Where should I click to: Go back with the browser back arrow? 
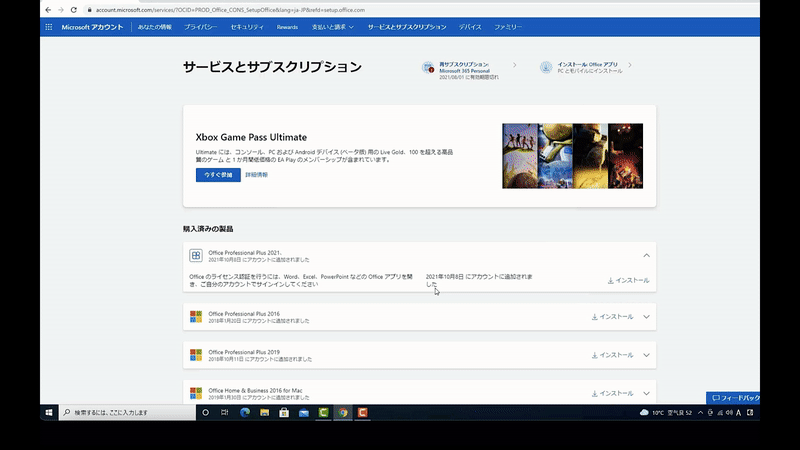point(48,10)
